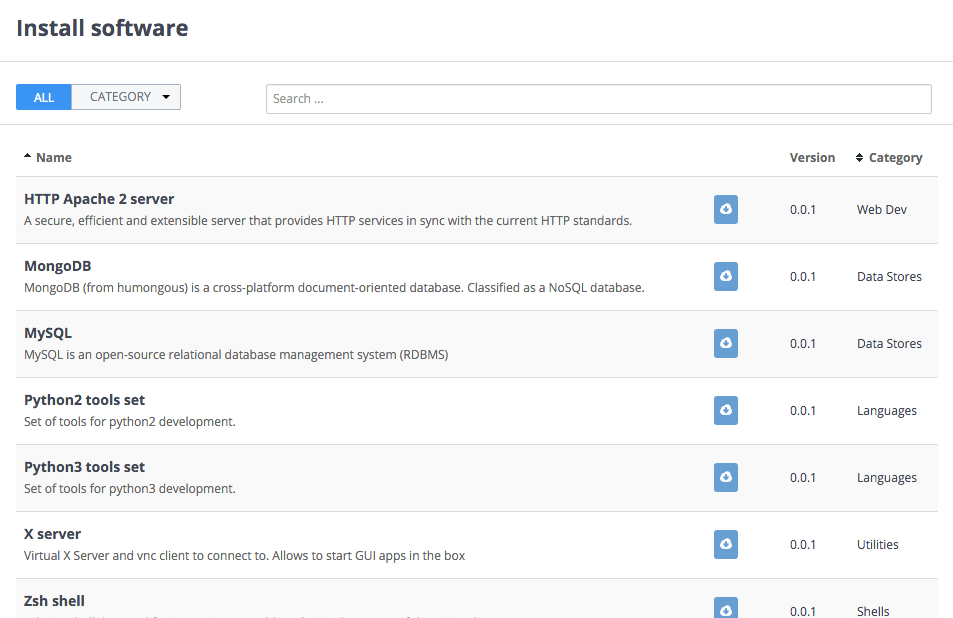The height and width of the screenshot is (618, 953).
Task: Install X server via its download icon
Action: click(726, 544)
